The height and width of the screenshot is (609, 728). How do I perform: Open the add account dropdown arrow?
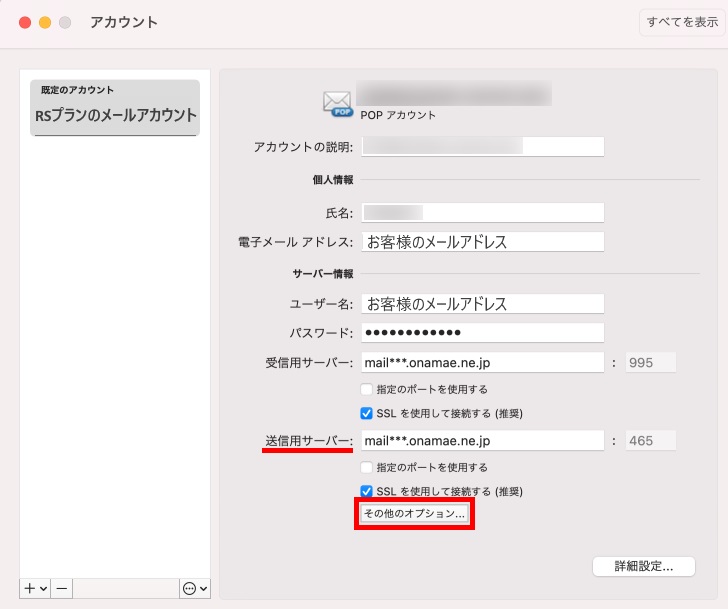point(43,589)
